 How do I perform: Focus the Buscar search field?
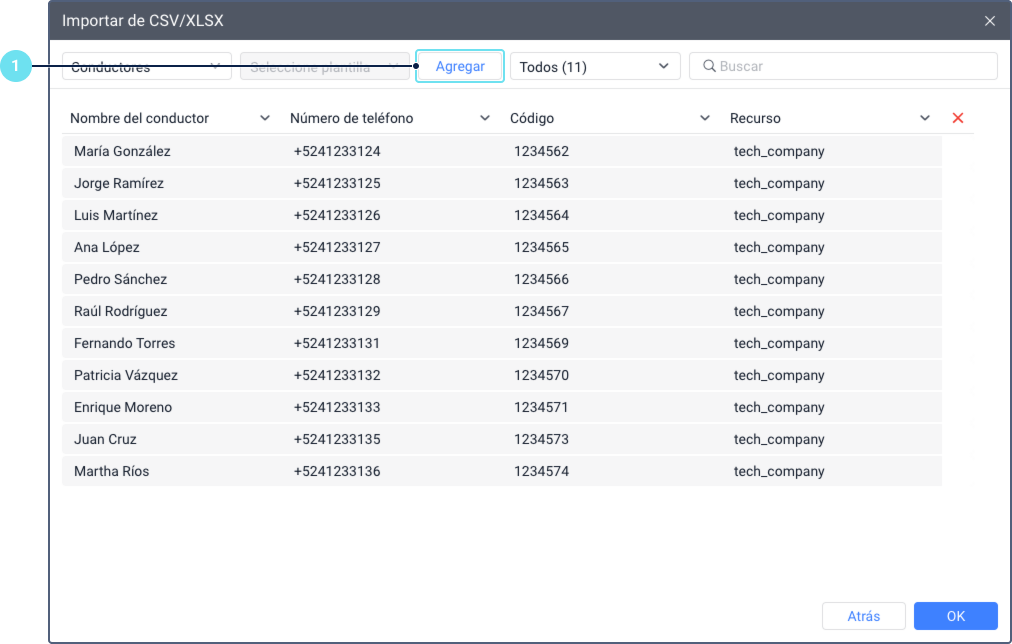tap(850, 66)
